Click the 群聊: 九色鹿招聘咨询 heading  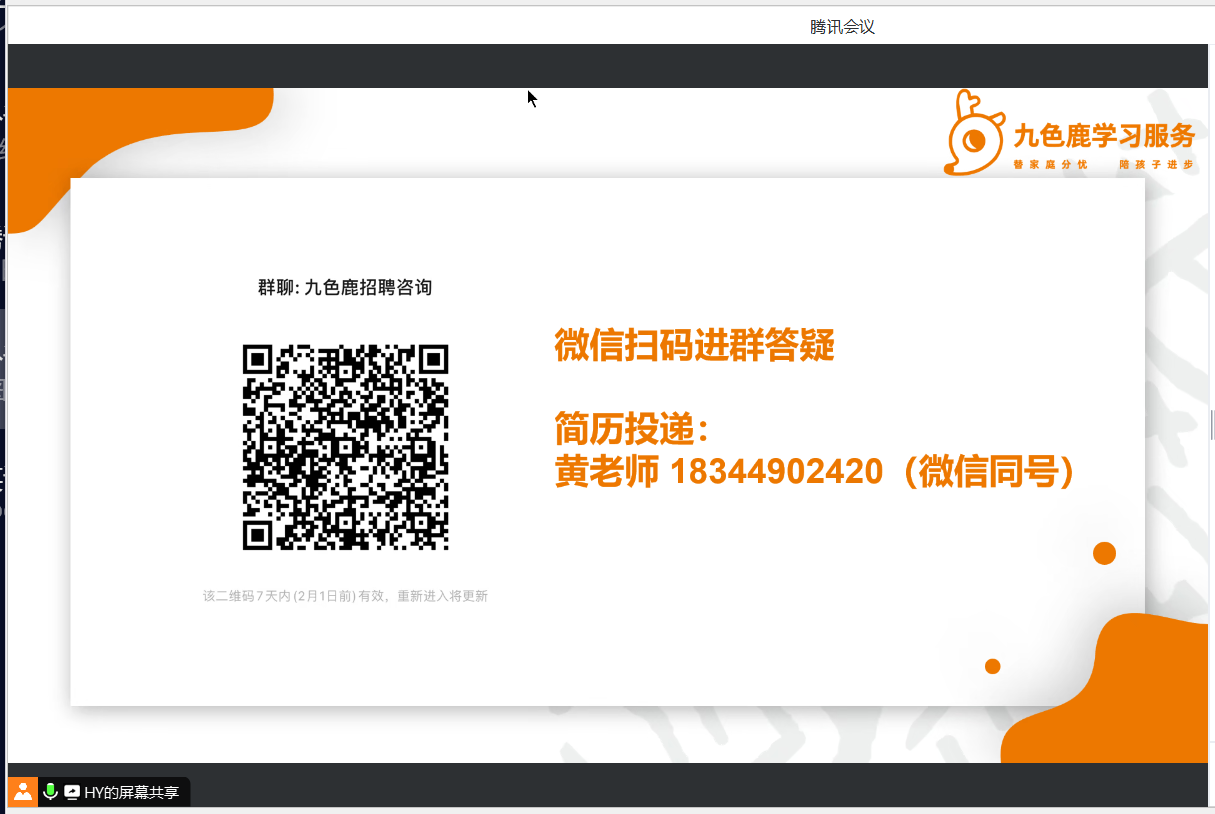point(345,288)
